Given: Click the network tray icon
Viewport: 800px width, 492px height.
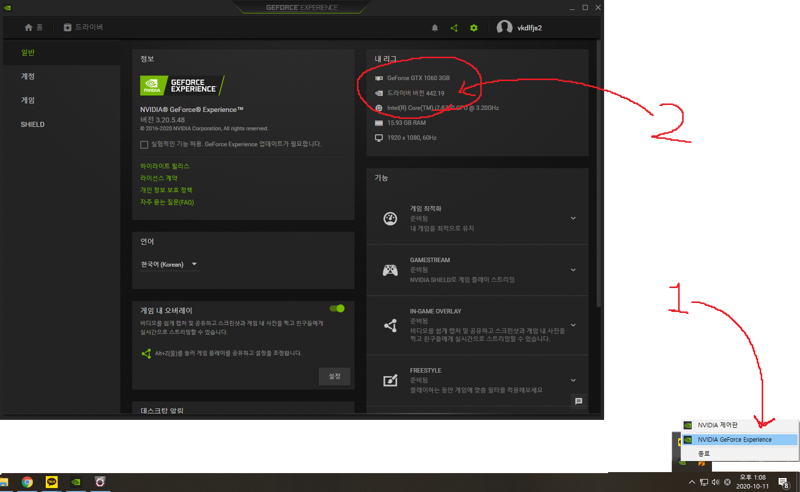Looking at the screenshot, I should (704, 482).
